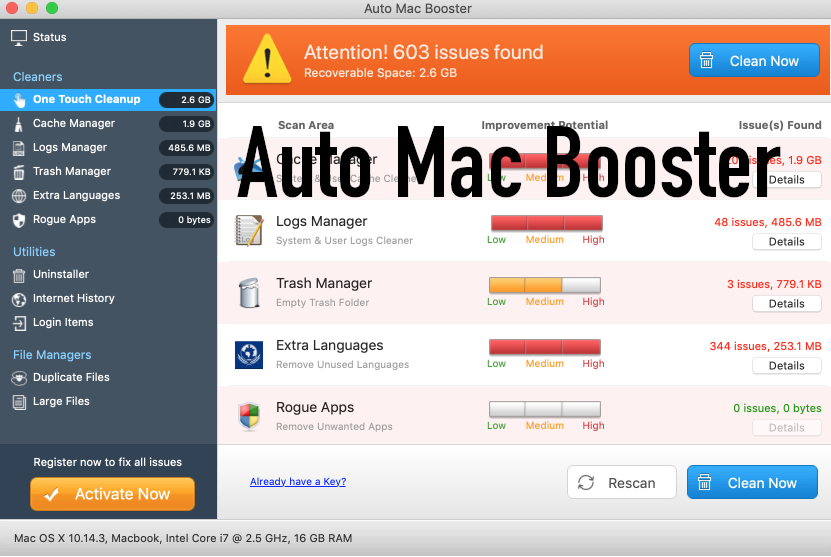Click the Large Files document icon
831x557 pixels.
(19, 402)
